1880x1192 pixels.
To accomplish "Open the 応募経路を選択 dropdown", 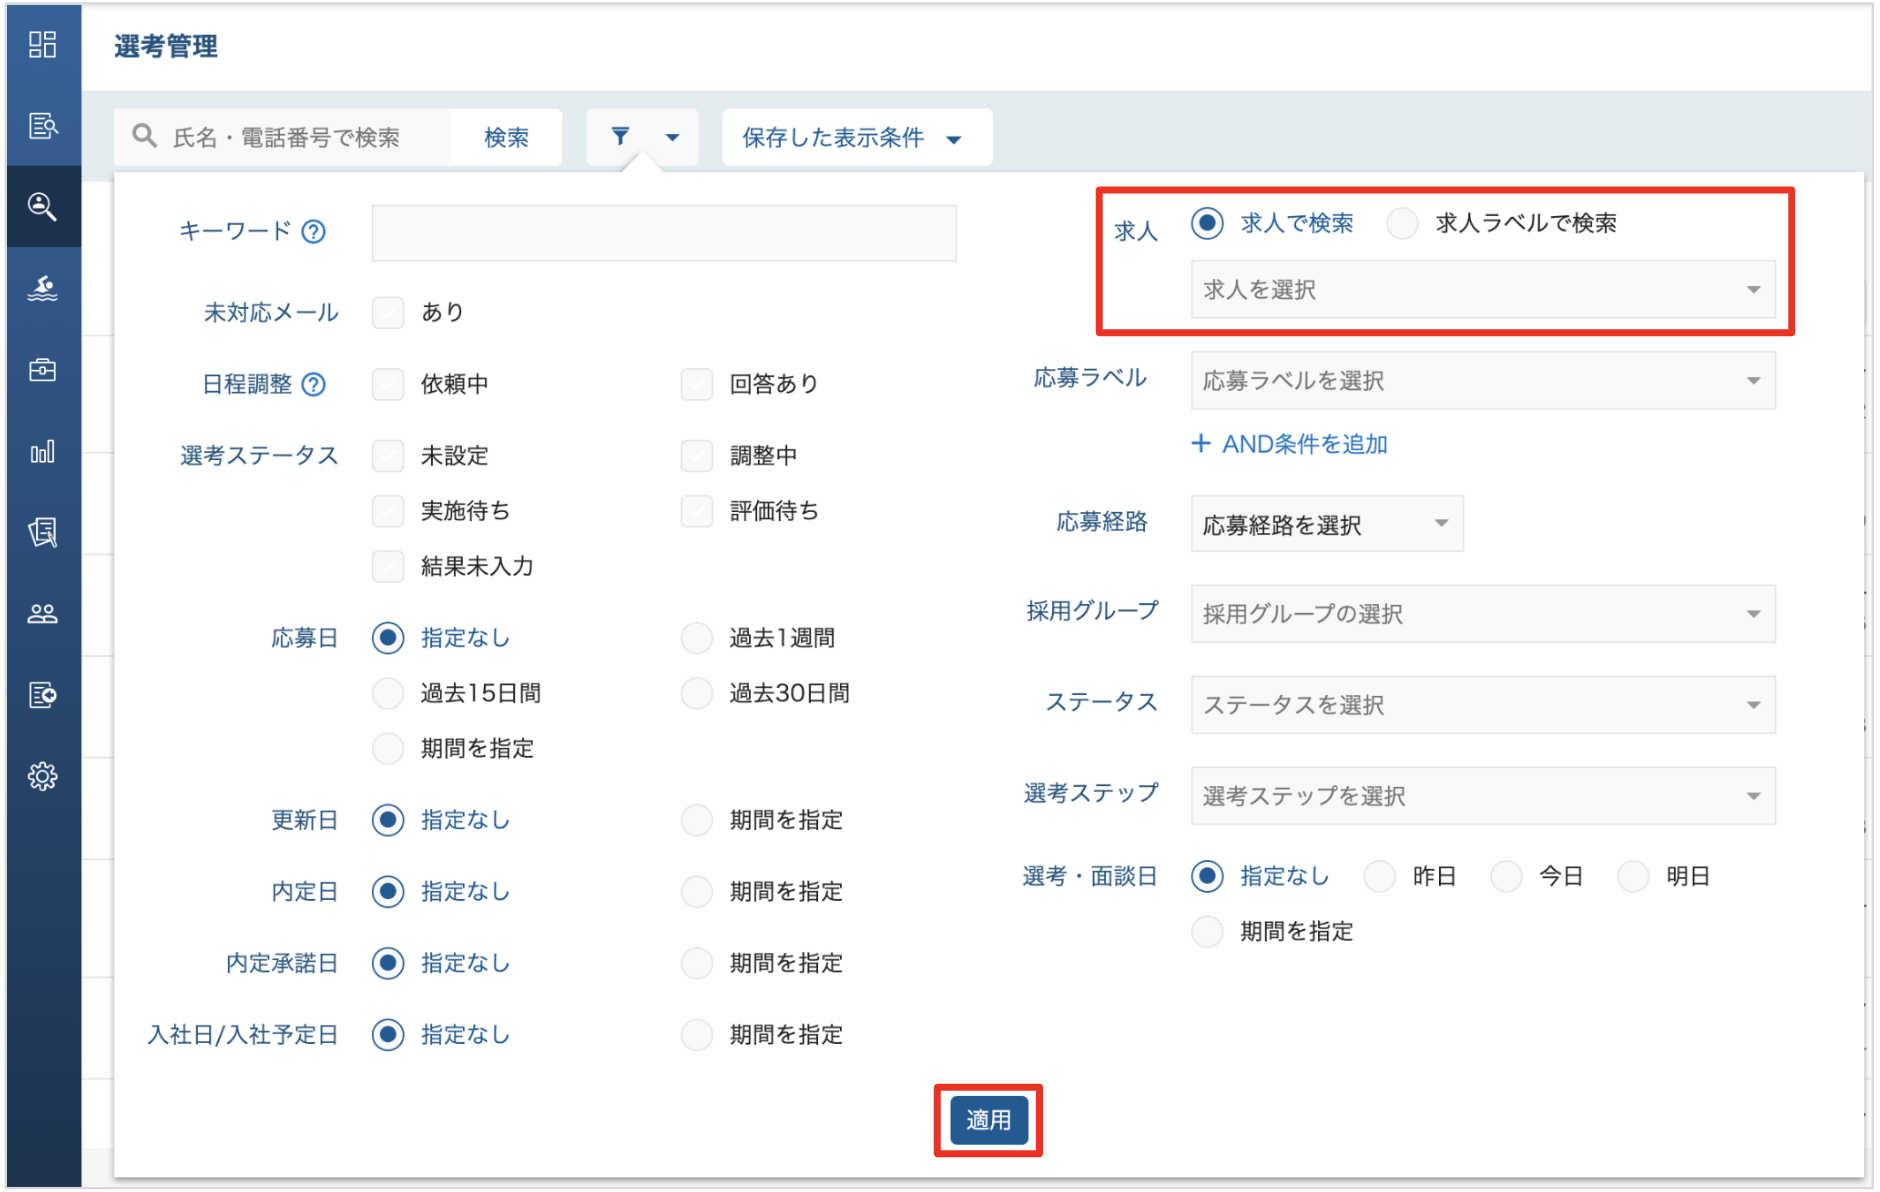I will point(1327,524).
